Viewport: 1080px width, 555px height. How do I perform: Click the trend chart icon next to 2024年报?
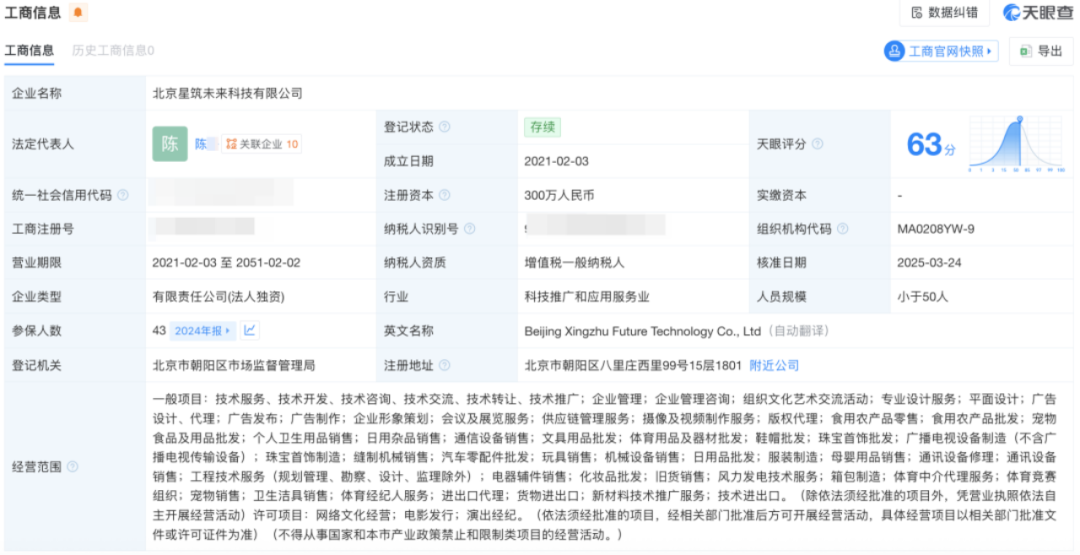(250, 330)
